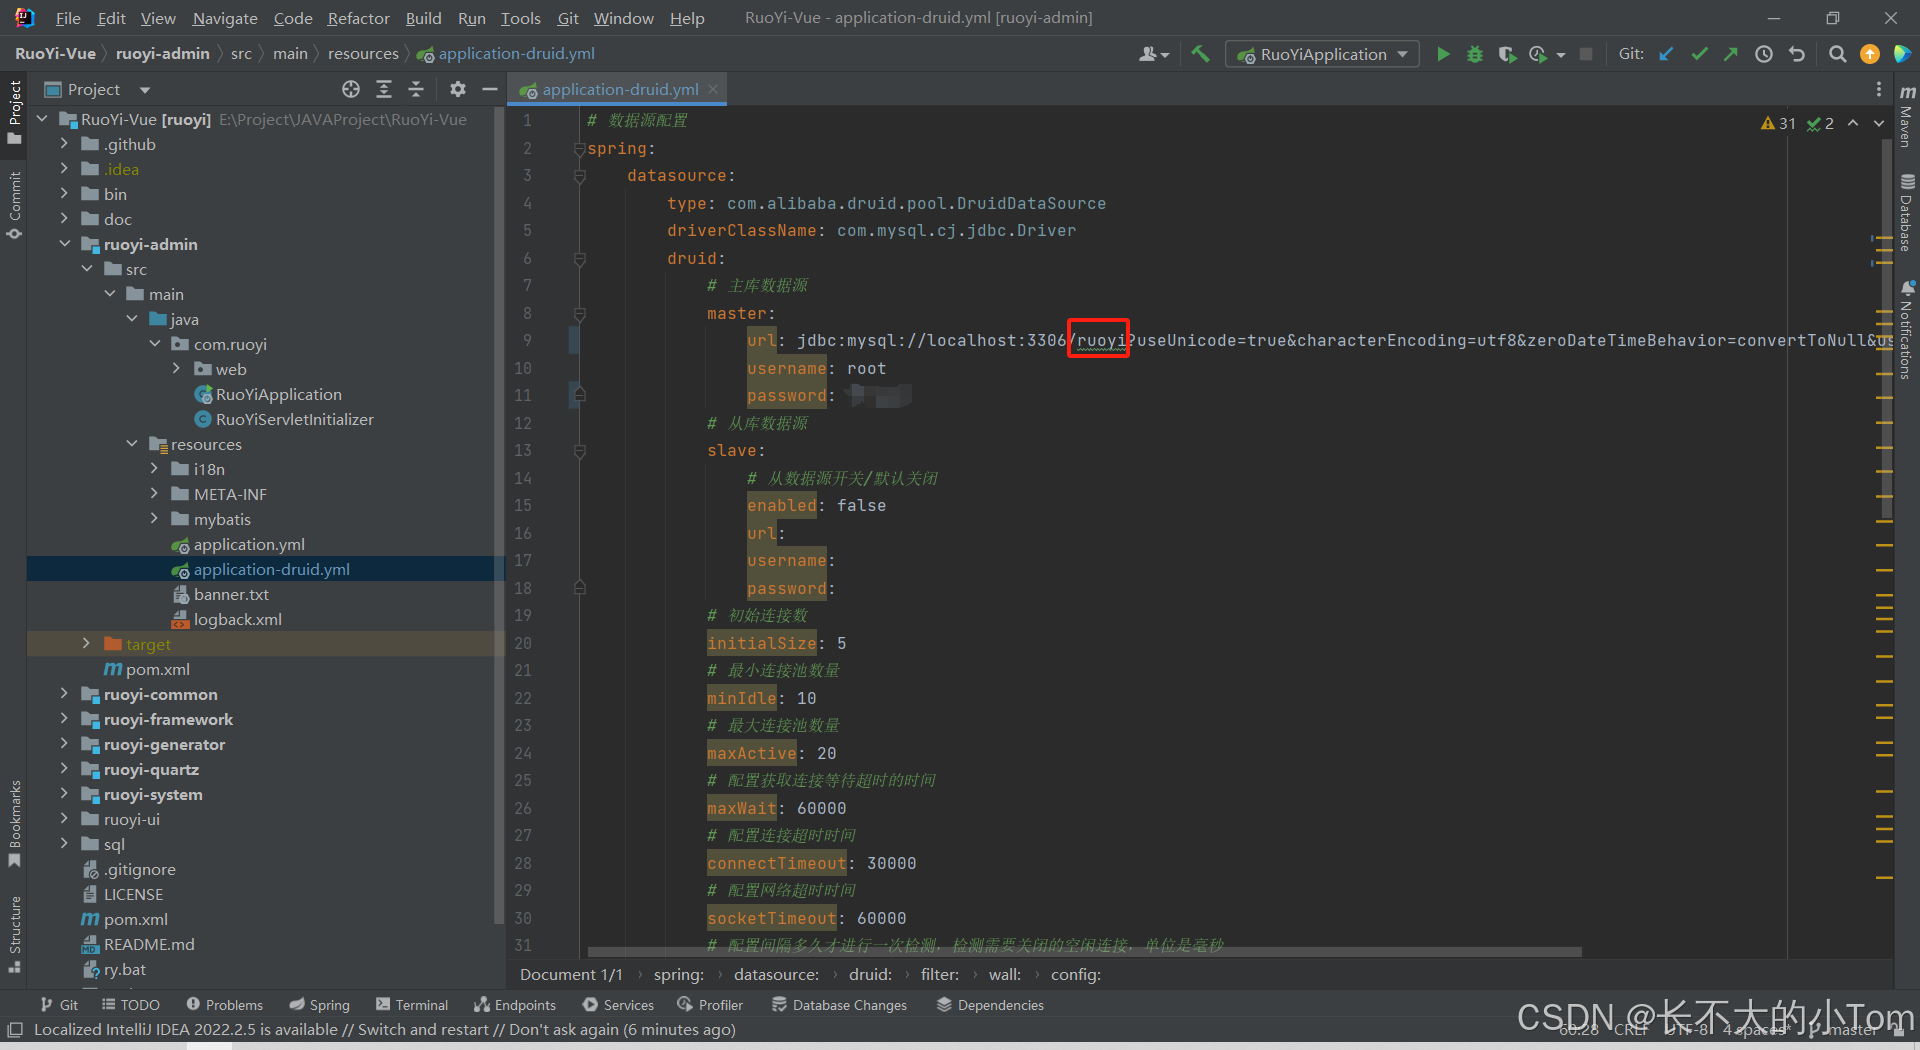Rollback changes with the undo icon

(x=1797, y=54)
